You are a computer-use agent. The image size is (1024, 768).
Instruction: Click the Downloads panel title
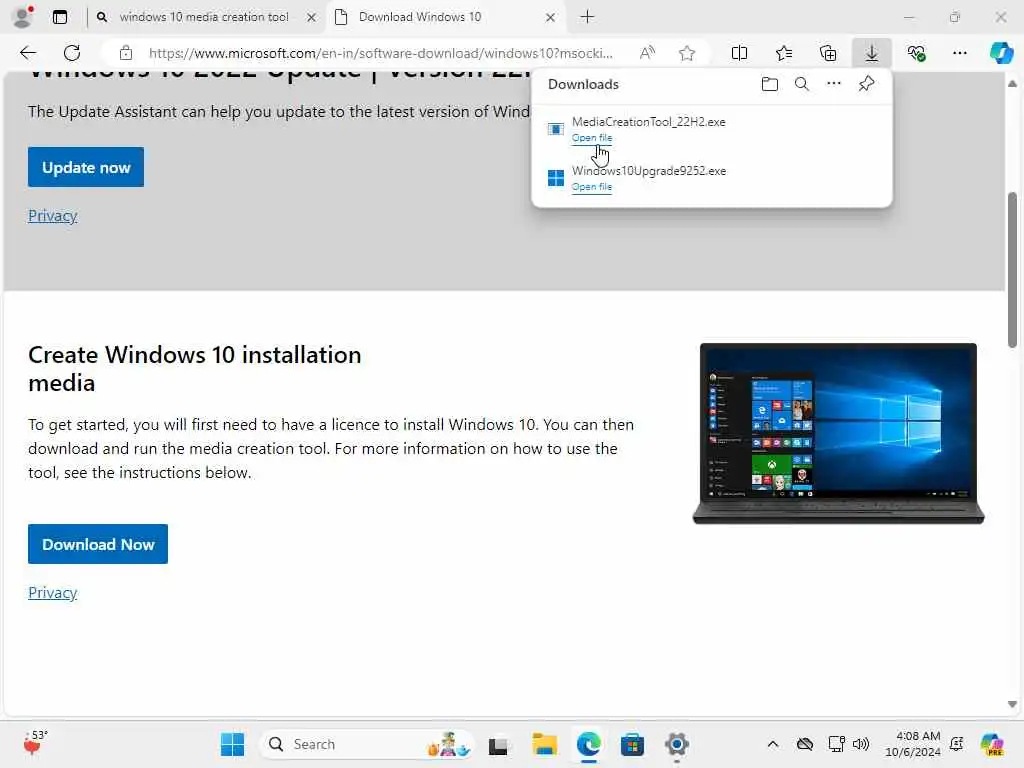click(583, 84)
